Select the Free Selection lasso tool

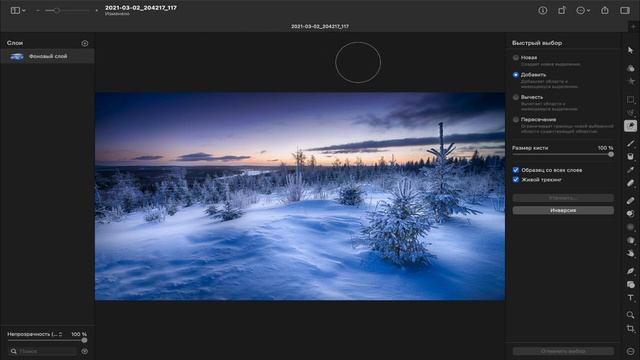(x=631, y=113)
